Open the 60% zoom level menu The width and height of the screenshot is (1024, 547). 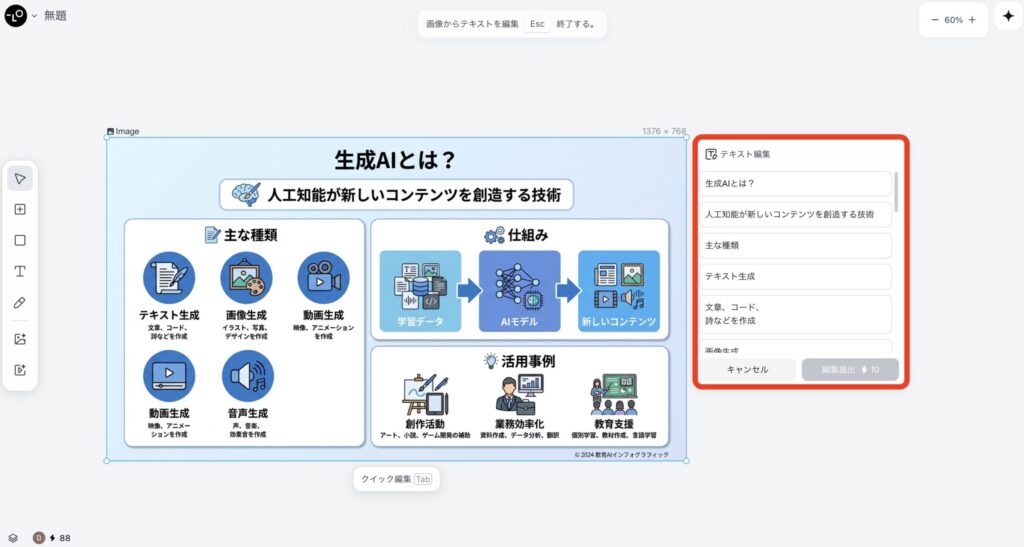(x=953, y=20)
